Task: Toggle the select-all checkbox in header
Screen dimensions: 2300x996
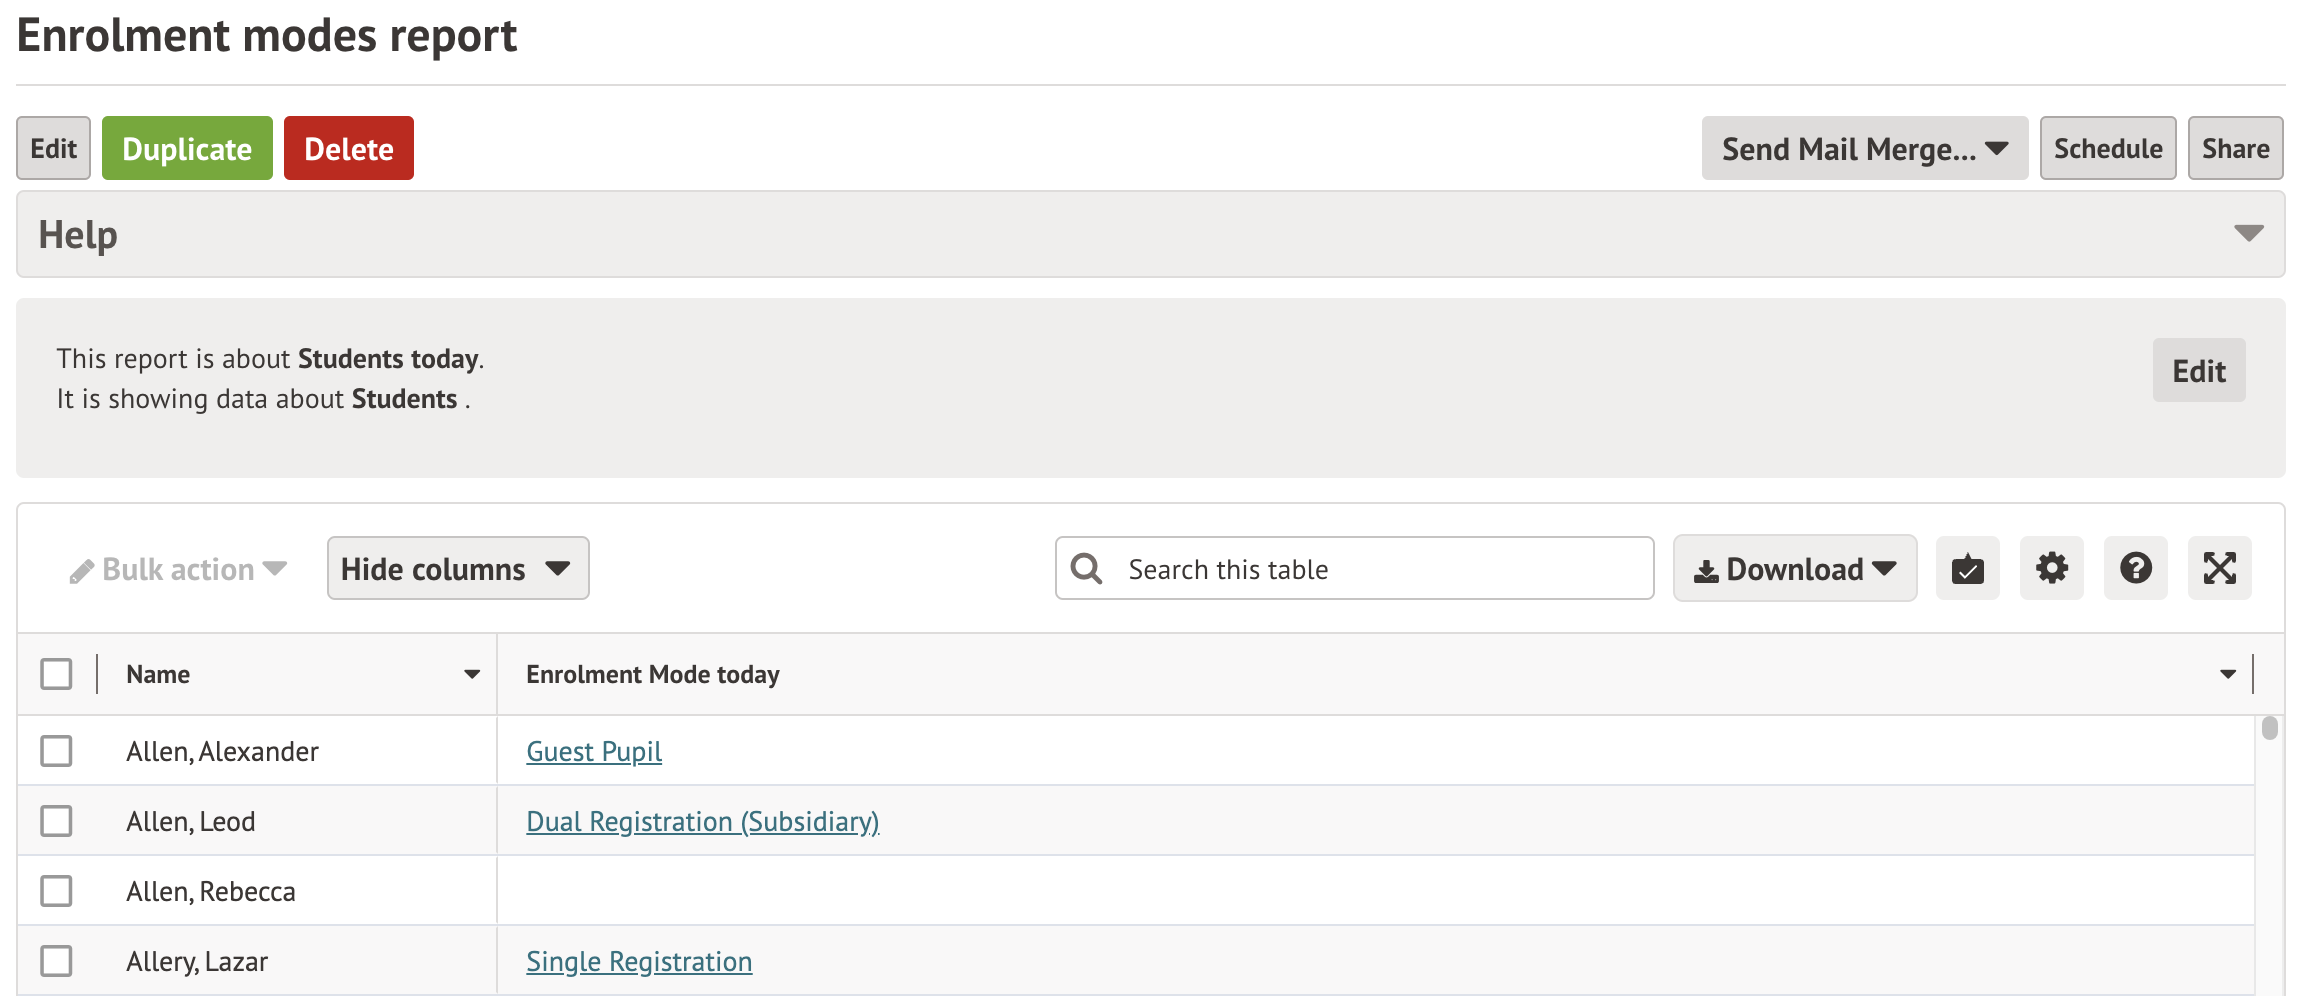Action: [x=57, y=674]
